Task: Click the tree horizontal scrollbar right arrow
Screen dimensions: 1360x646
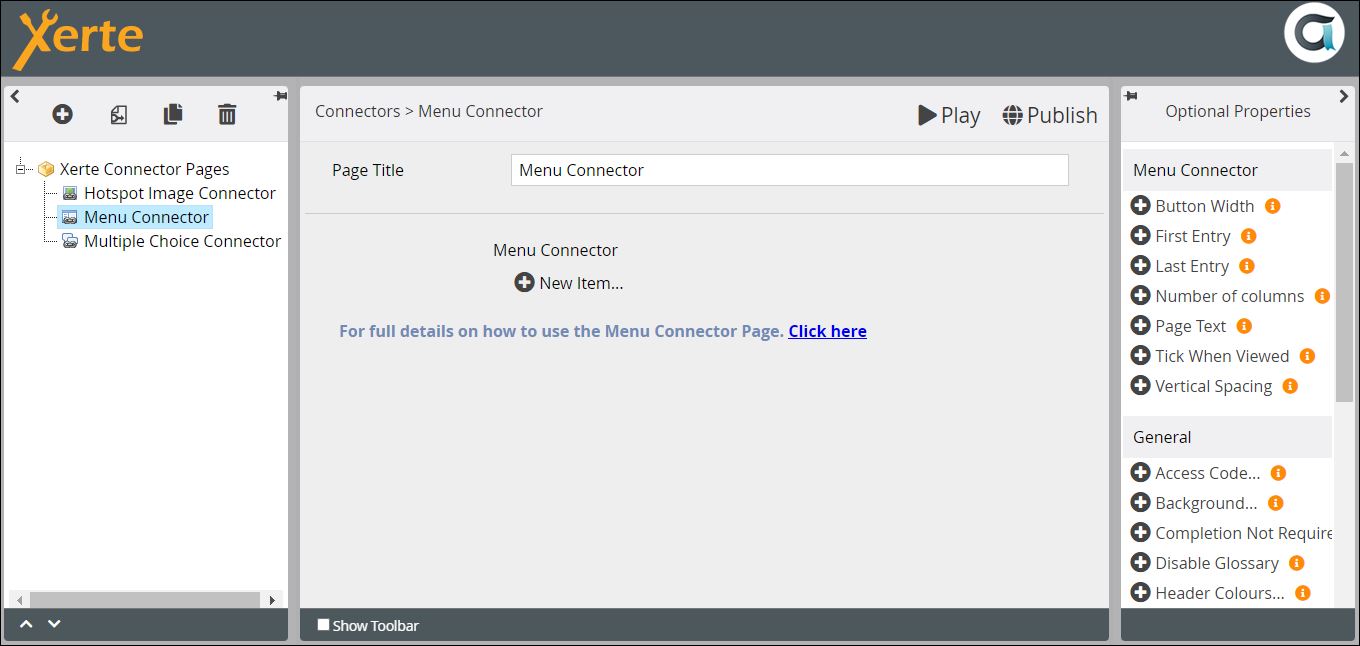Action: [272, 600]
